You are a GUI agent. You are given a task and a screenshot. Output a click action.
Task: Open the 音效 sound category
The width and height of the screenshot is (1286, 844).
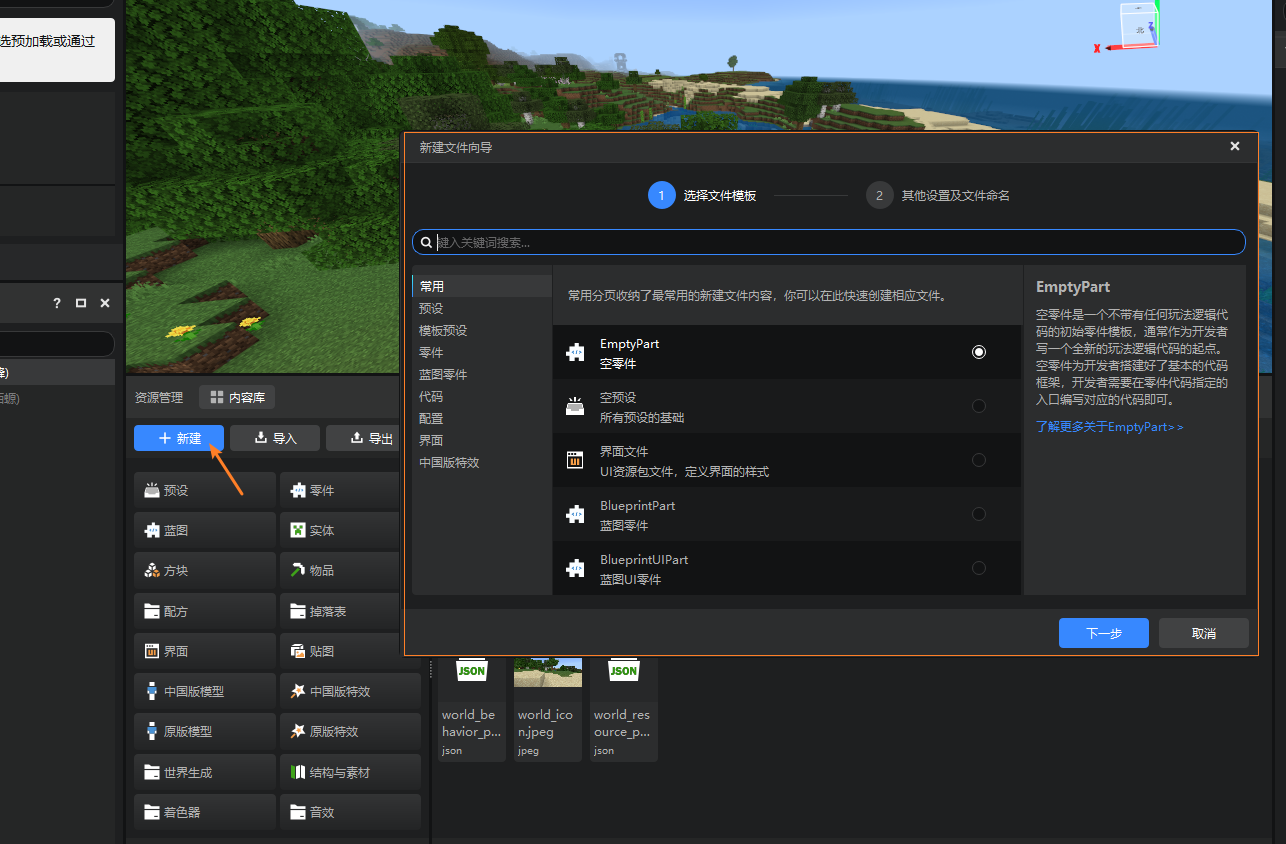coord(350,812)
